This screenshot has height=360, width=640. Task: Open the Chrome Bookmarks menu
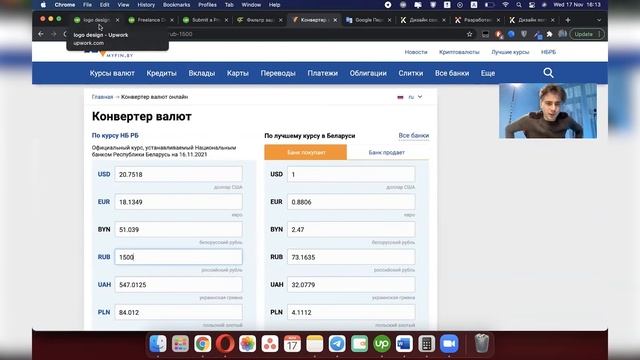point(176,5)
